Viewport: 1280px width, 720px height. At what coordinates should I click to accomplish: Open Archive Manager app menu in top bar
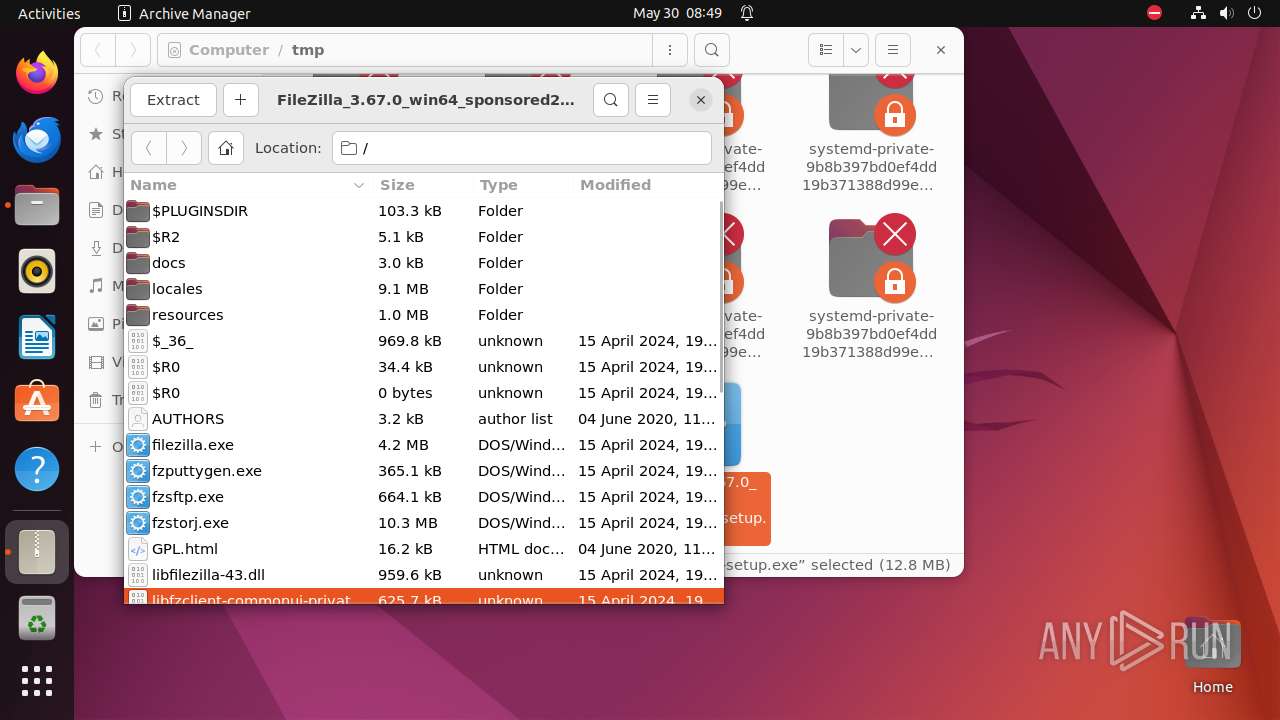(x=184, y=13)
